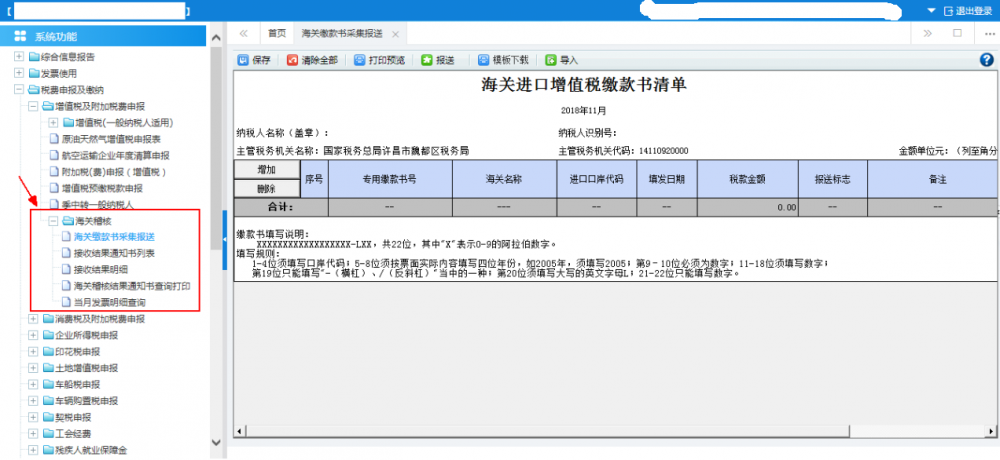1000x460 pixels.
Task: Click the form horizontal scrollbar left arrow
Action: tap(239, 432)
